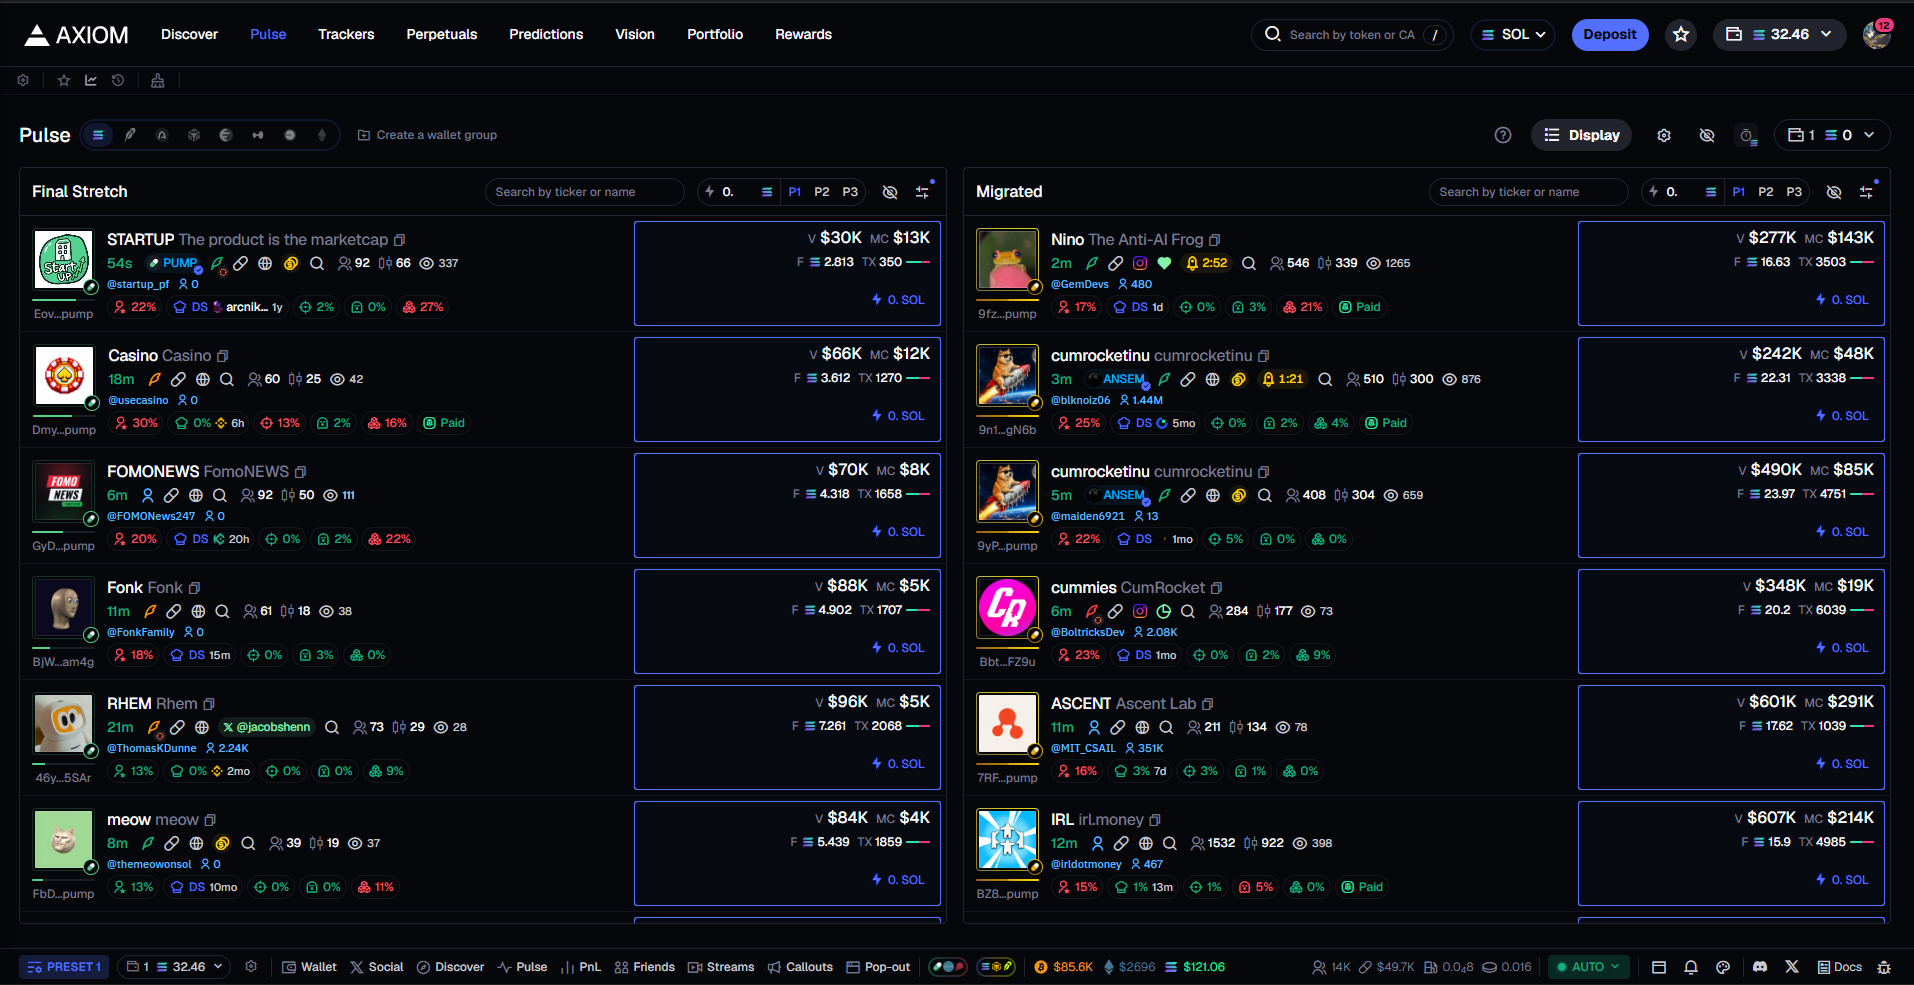
Task: Open the Display options dropdown
Action: point(1581,135)
